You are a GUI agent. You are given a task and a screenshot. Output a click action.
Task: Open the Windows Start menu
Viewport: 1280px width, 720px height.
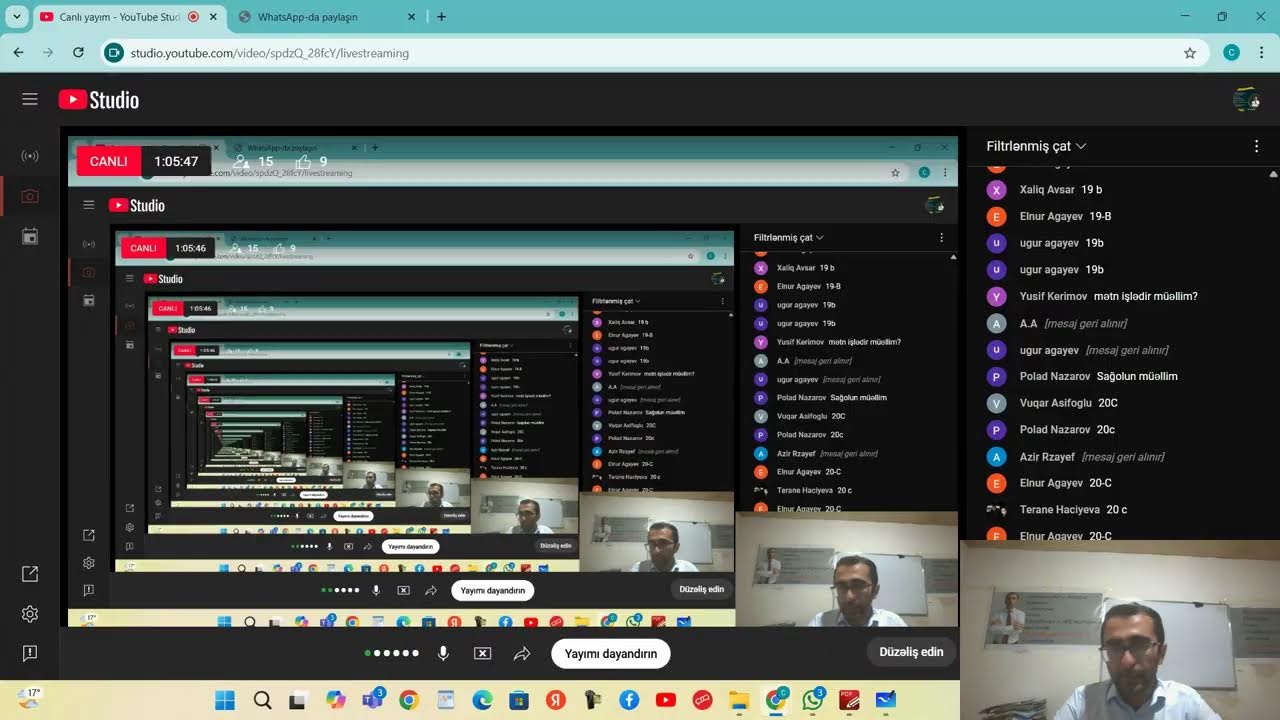coord(225,700)
